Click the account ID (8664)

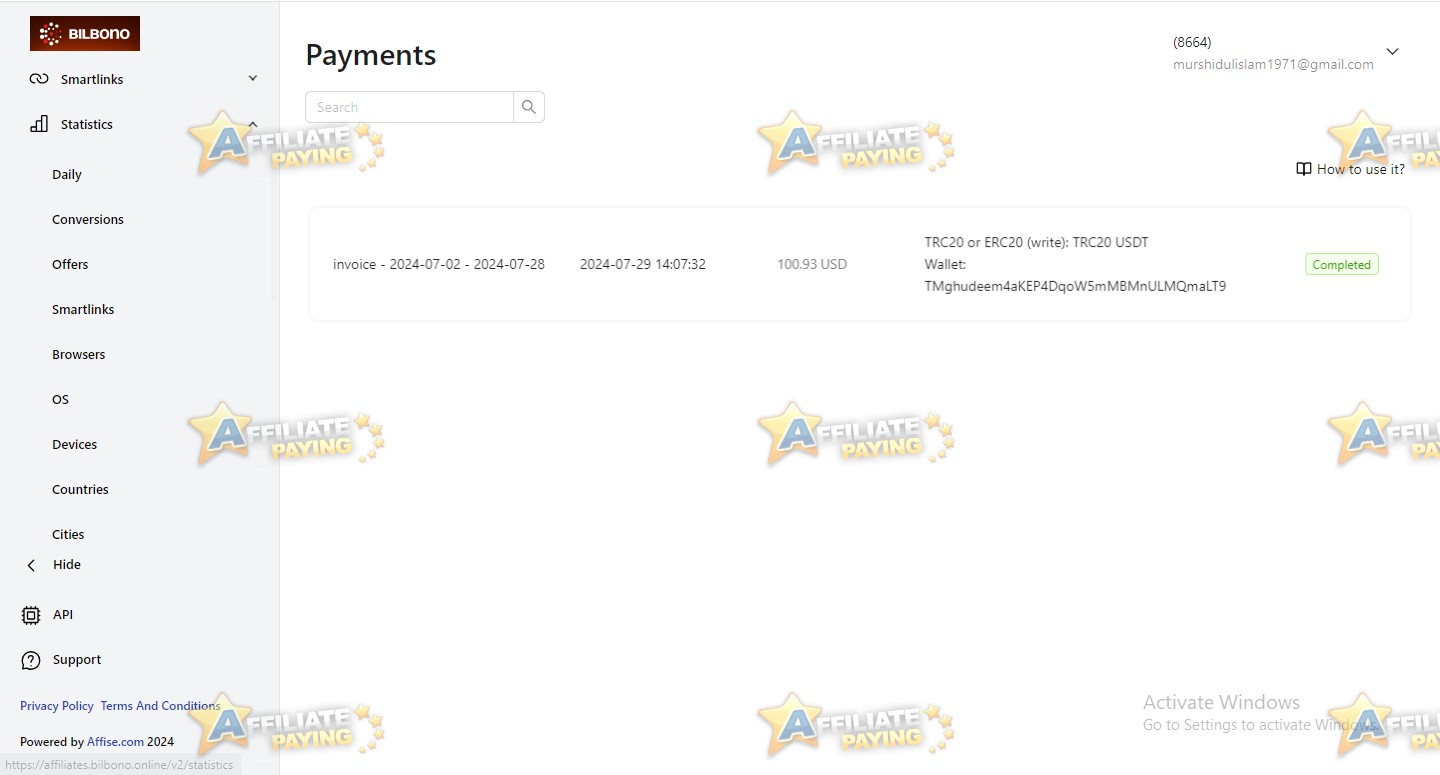tap(1192, 42)
